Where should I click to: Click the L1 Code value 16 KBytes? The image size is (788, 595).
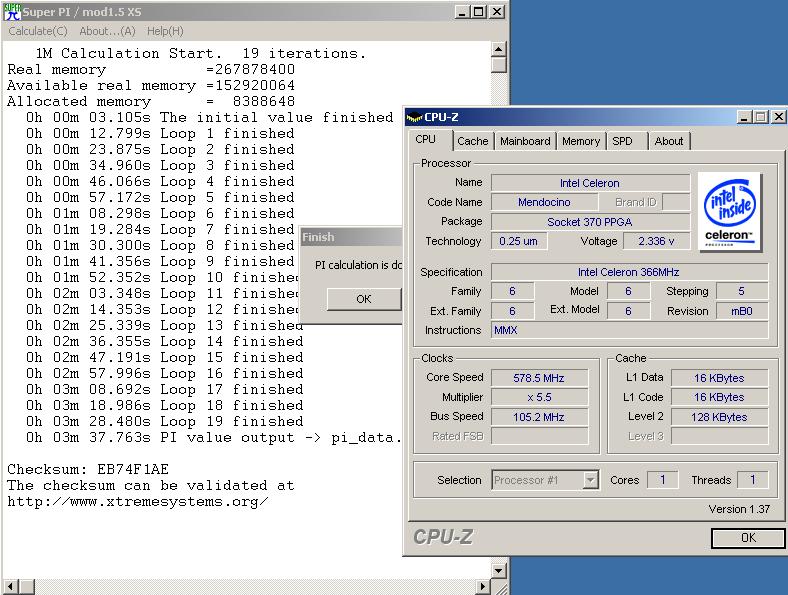(x=719, y=397)
